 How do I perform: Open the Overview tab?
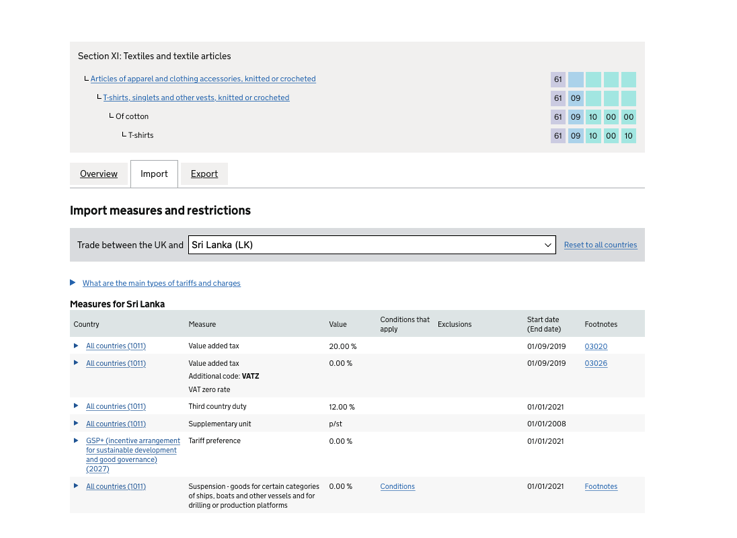pyautogui.click(x=99, y=174)
